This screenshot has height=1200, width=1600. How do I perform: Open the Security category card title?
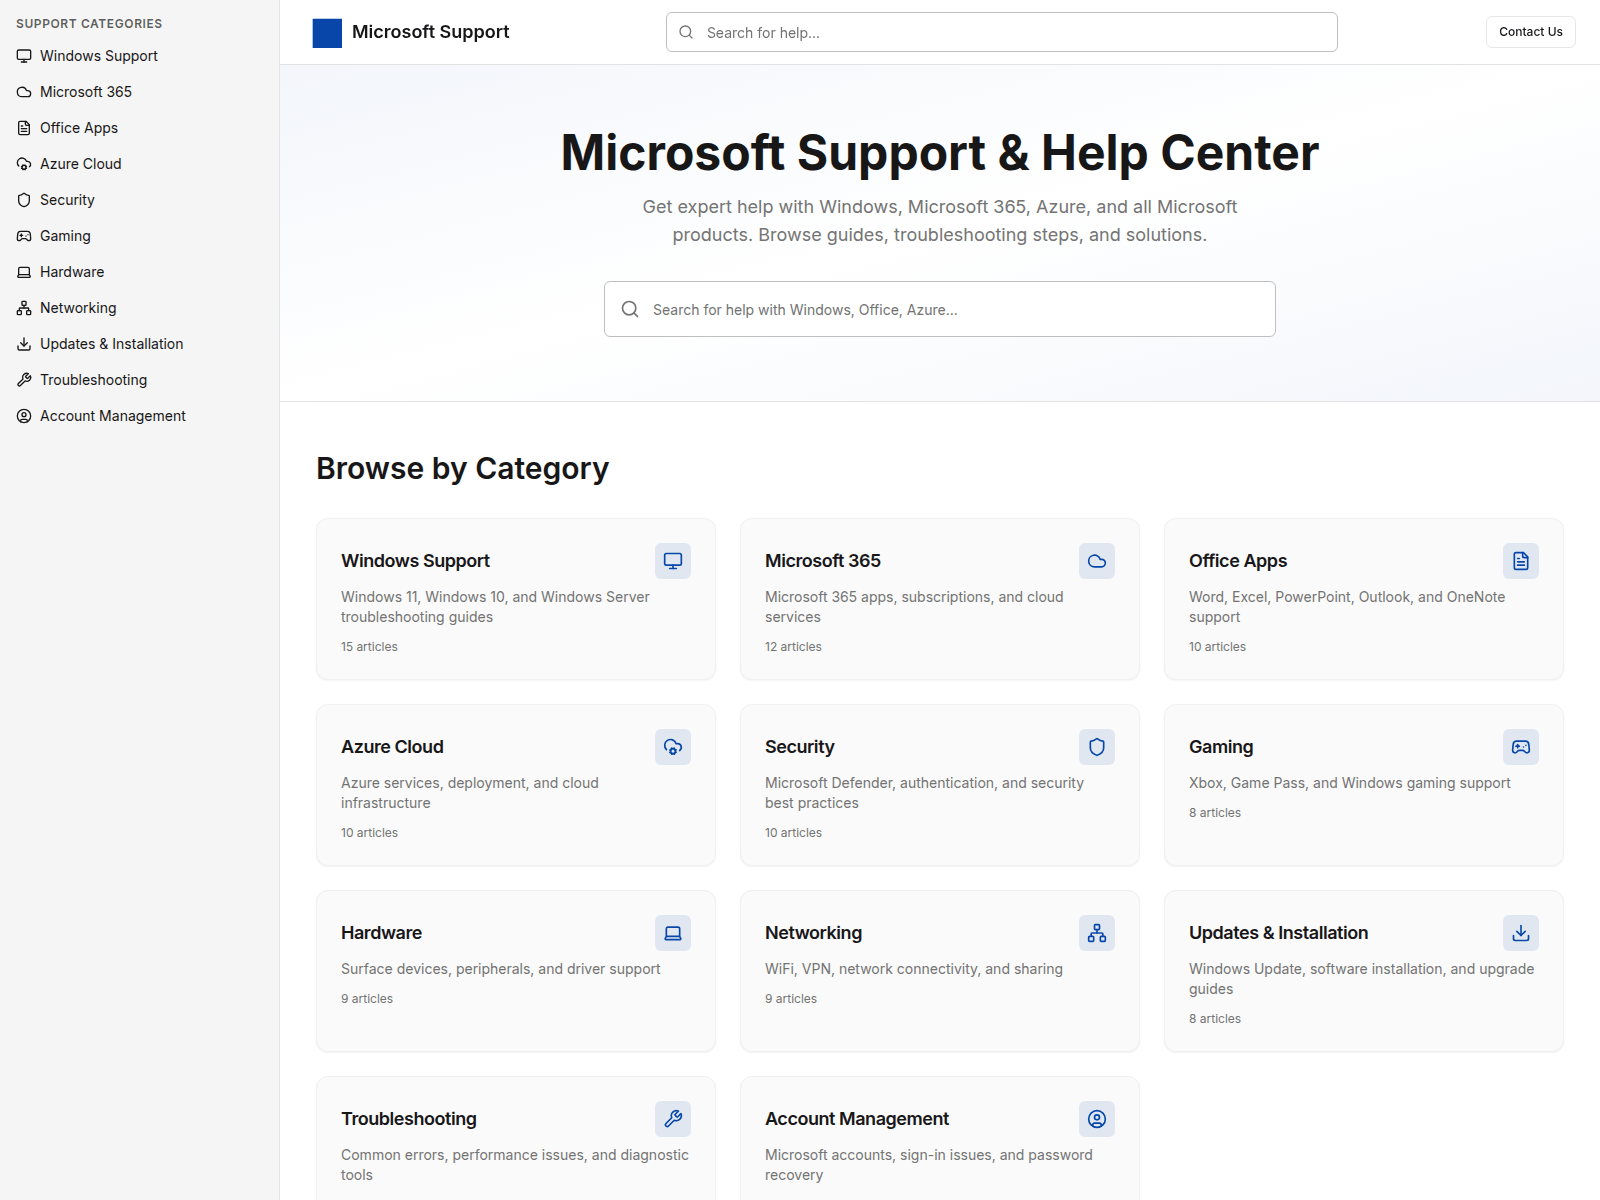click(x=799, y=747)
